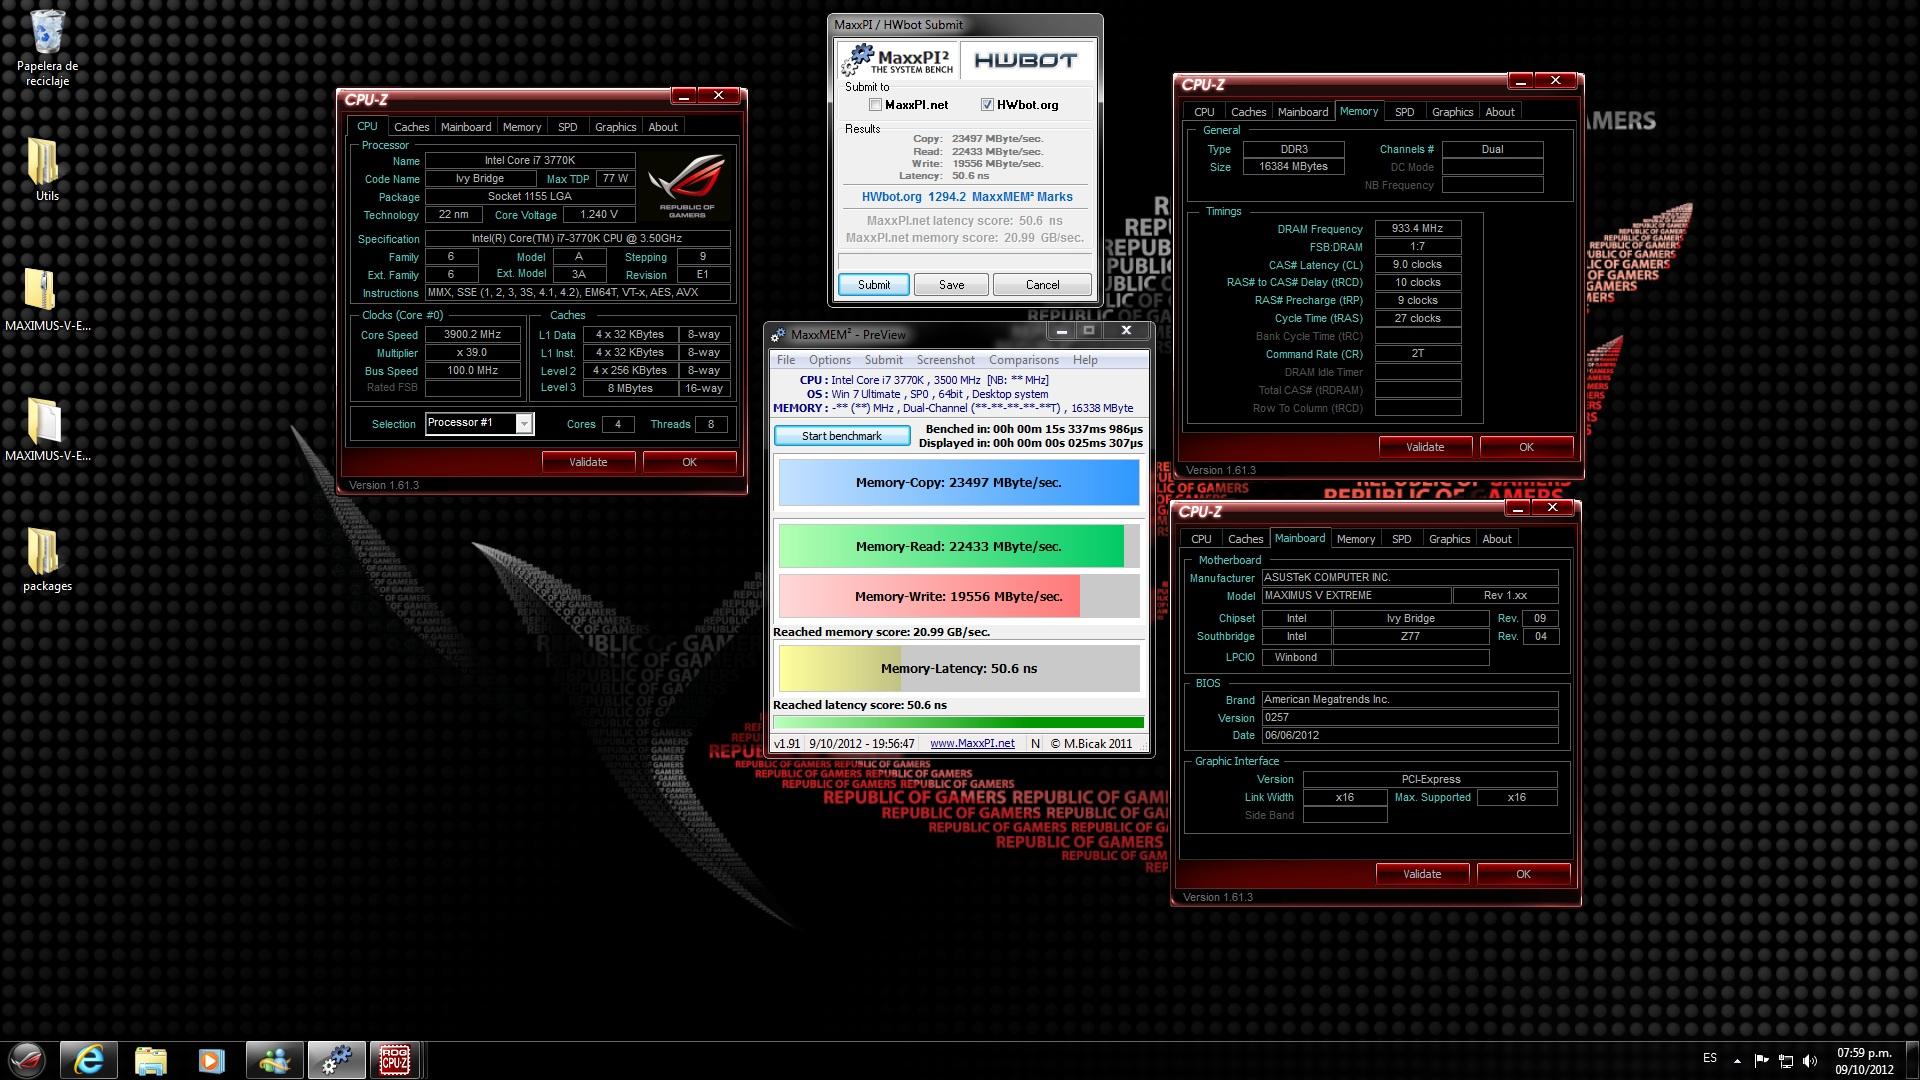The image size is (1920, 1080).
Task: Untick the HWbot.org submit checkbox
Action: point(987,105)
